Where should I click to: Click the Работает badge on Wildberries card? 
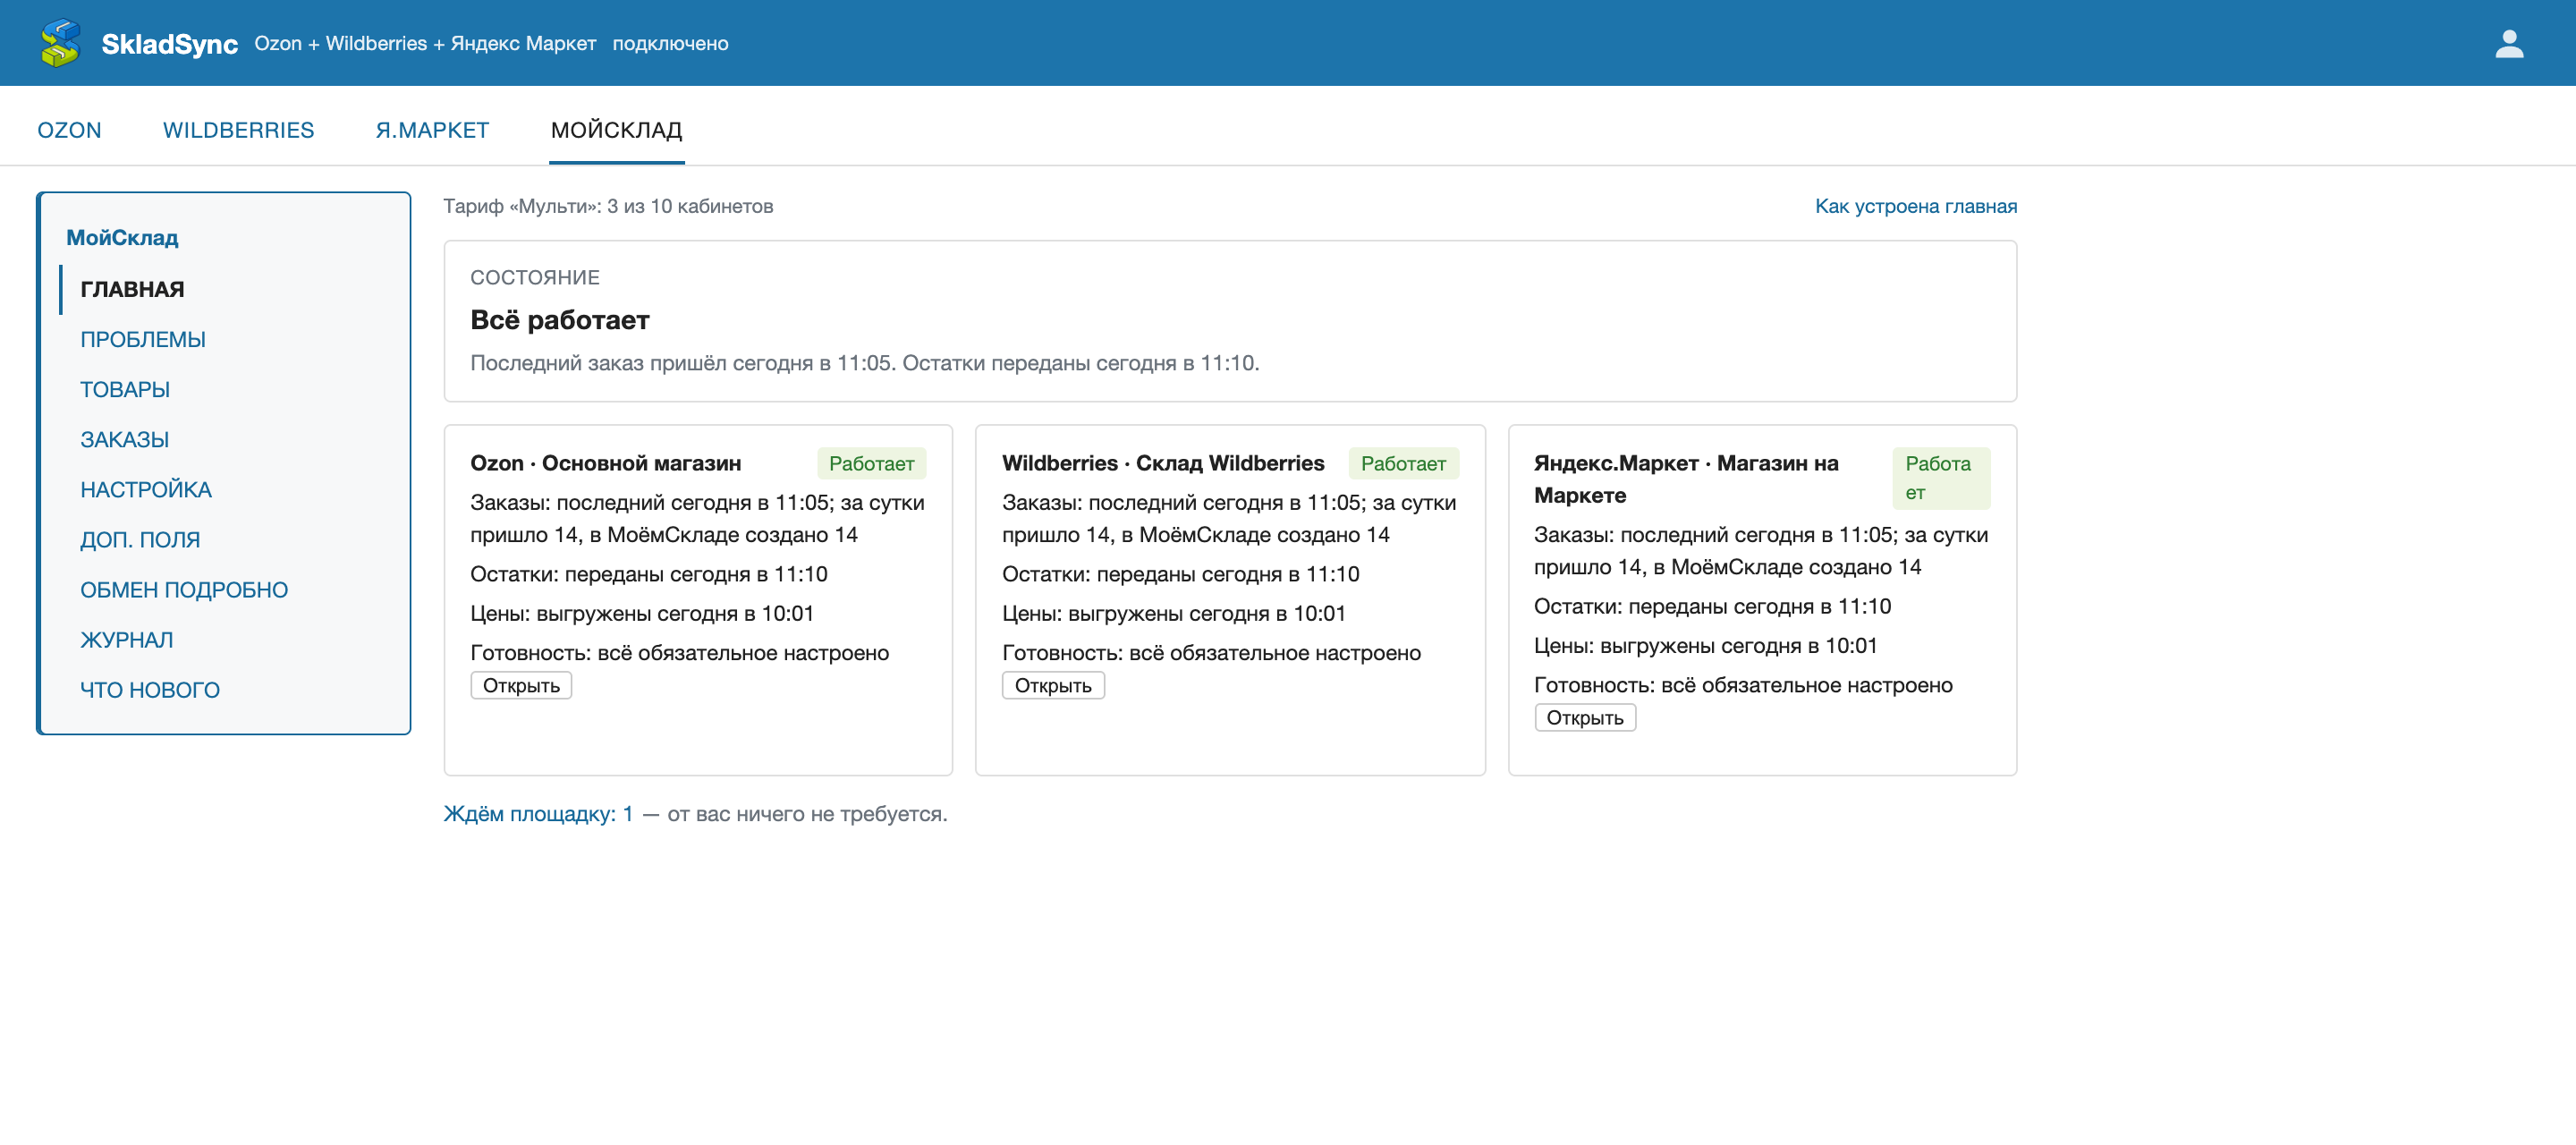pyautogui.click(x=1403, y=463)
